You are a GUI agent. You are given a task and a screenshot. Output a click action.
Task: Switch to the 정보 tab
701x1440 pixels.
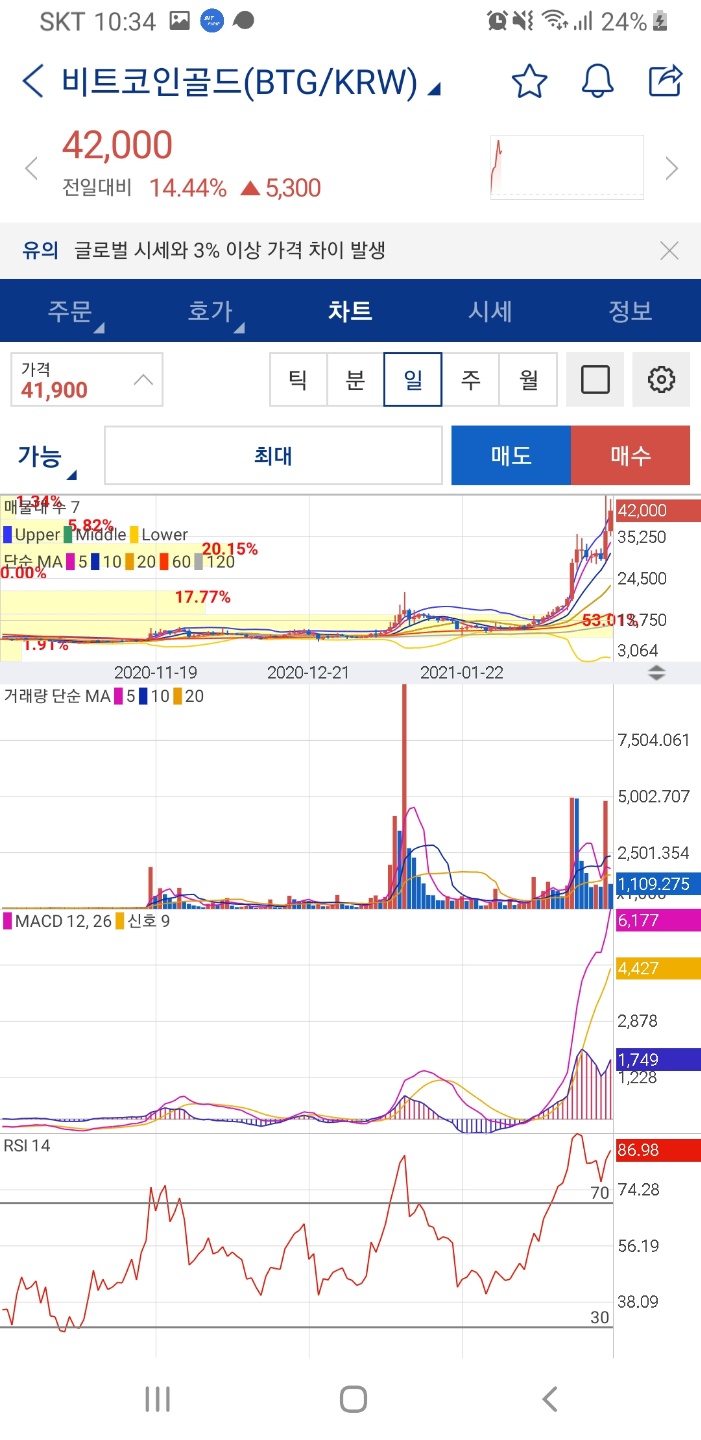pyautogui.click(x=631, y=311)
